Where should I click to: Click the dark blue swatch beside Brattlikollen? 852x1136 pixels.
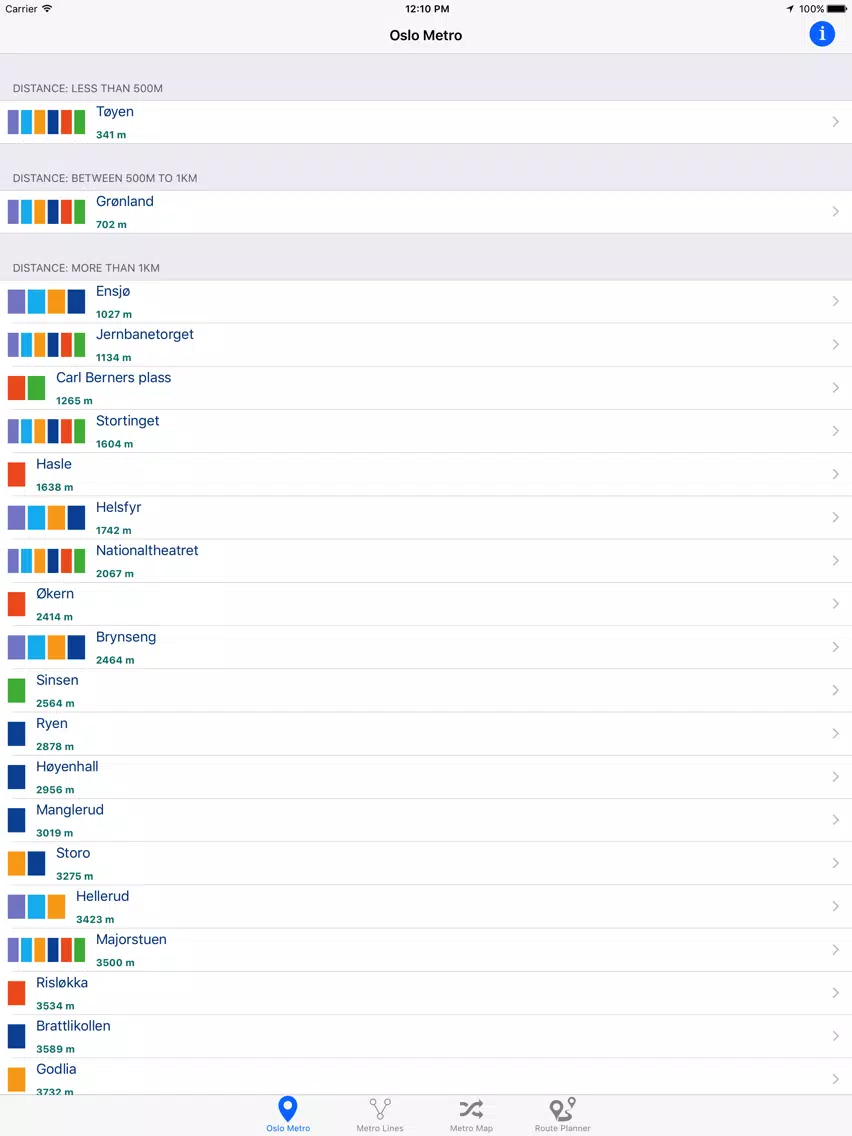[17, 1036]
